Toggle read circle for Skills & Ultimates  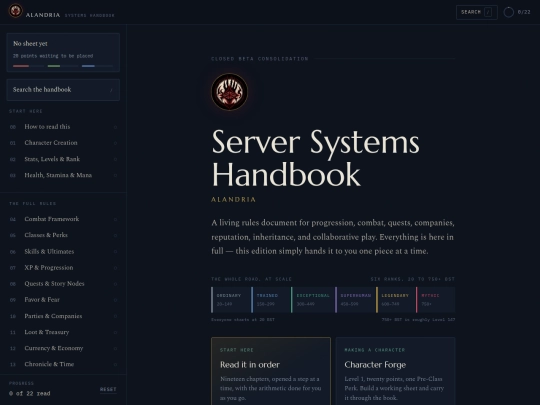[x=115, y=252]
